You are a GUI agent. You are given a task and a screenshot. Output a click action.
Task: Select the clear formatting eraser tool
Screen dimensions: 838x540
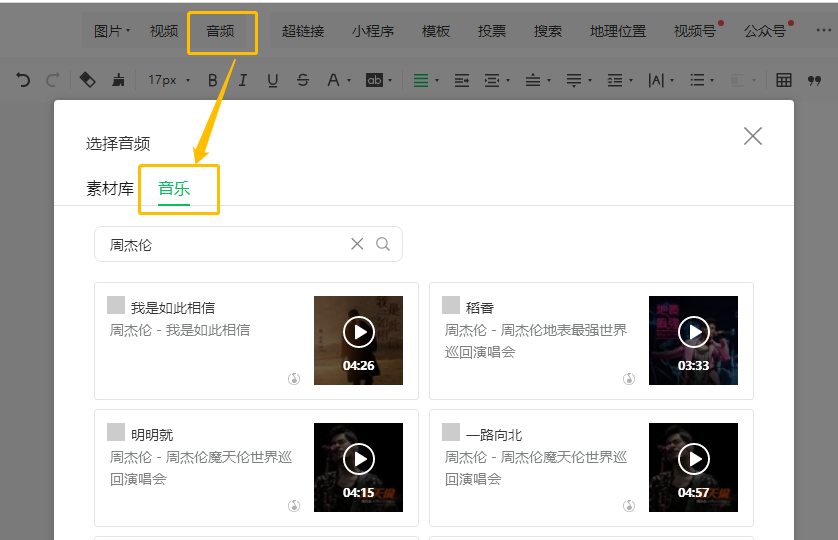click(x=88, y=80)
